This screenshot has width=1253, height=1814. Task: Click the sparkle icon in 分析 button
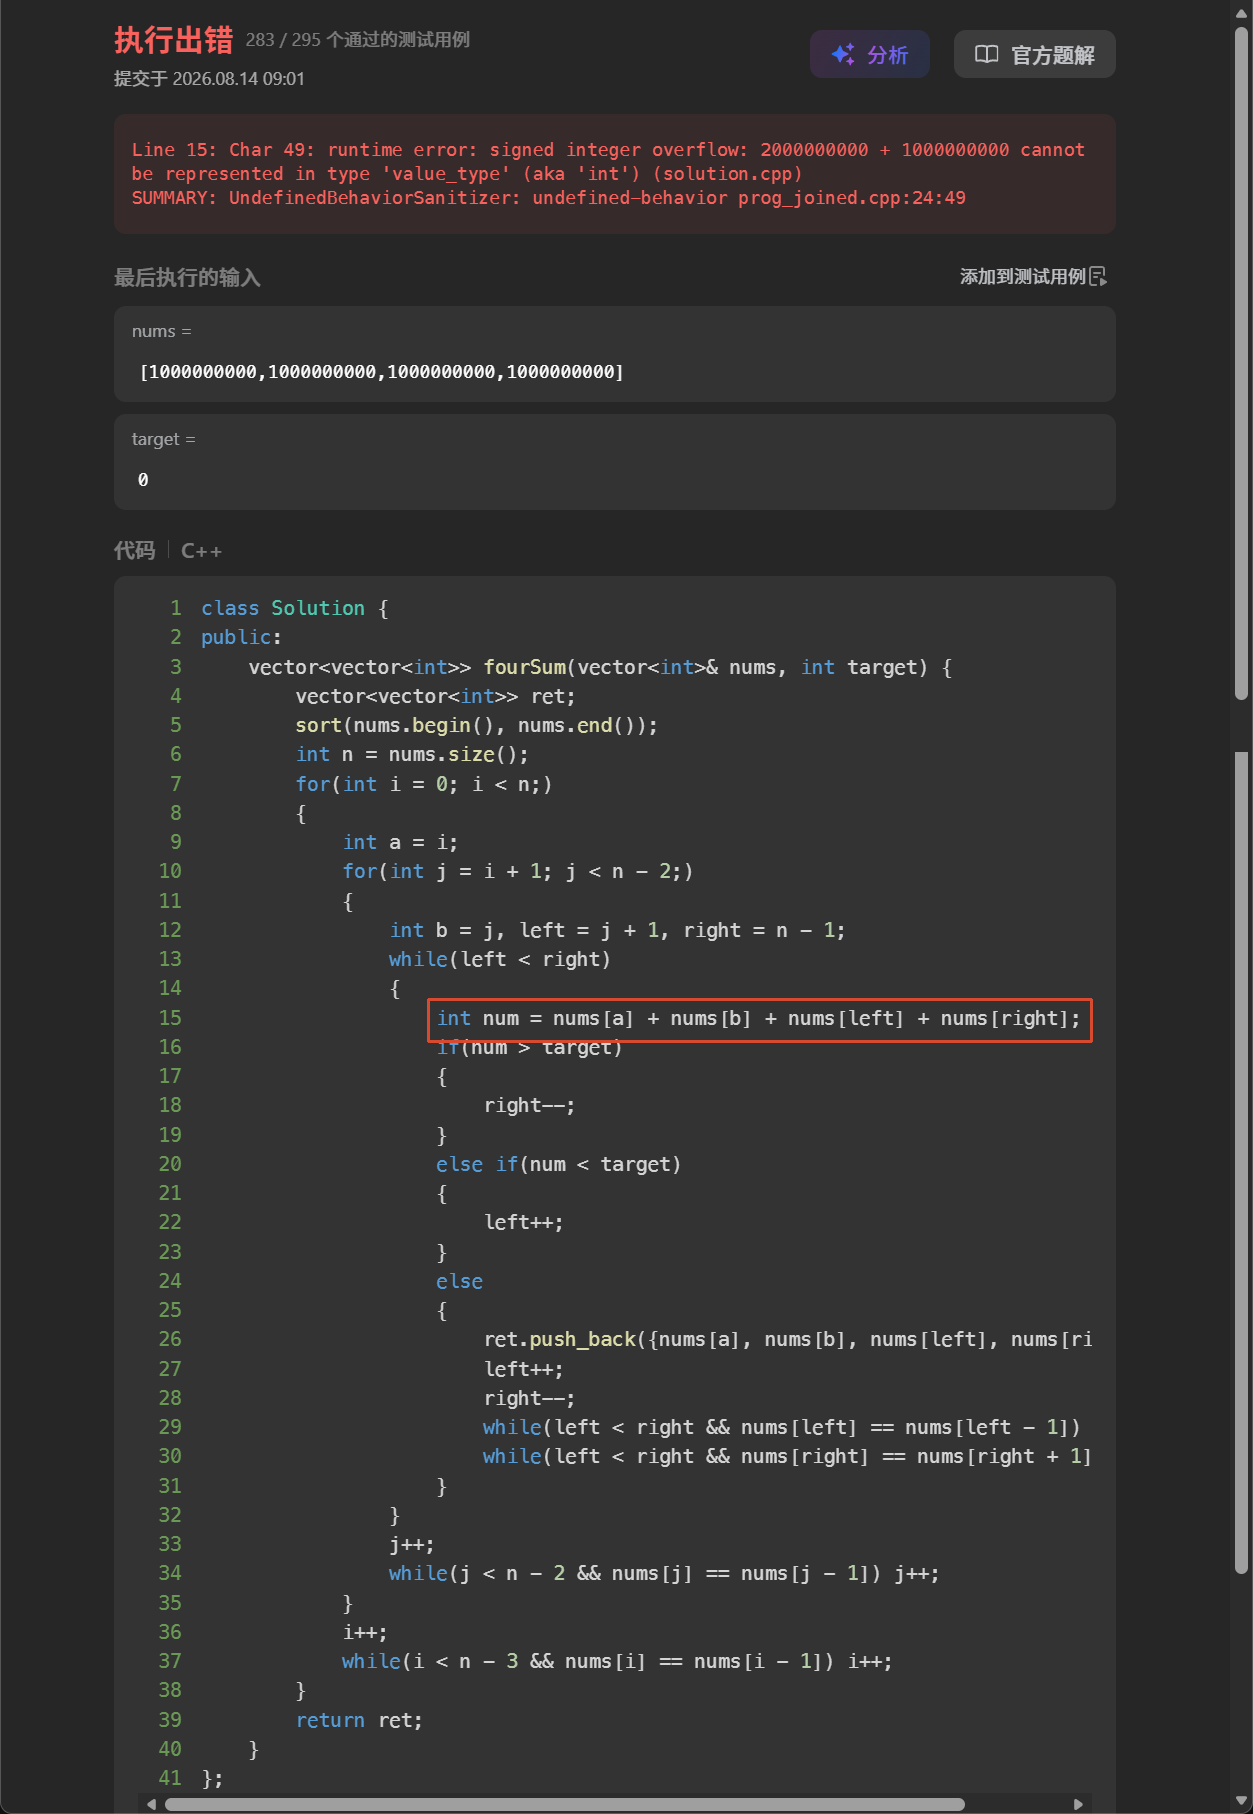(843, 54)
